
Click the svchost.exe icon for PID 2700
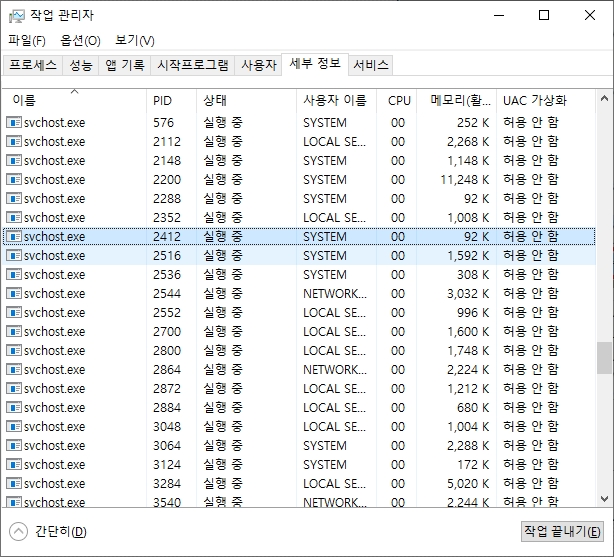[x=14, y=331]
